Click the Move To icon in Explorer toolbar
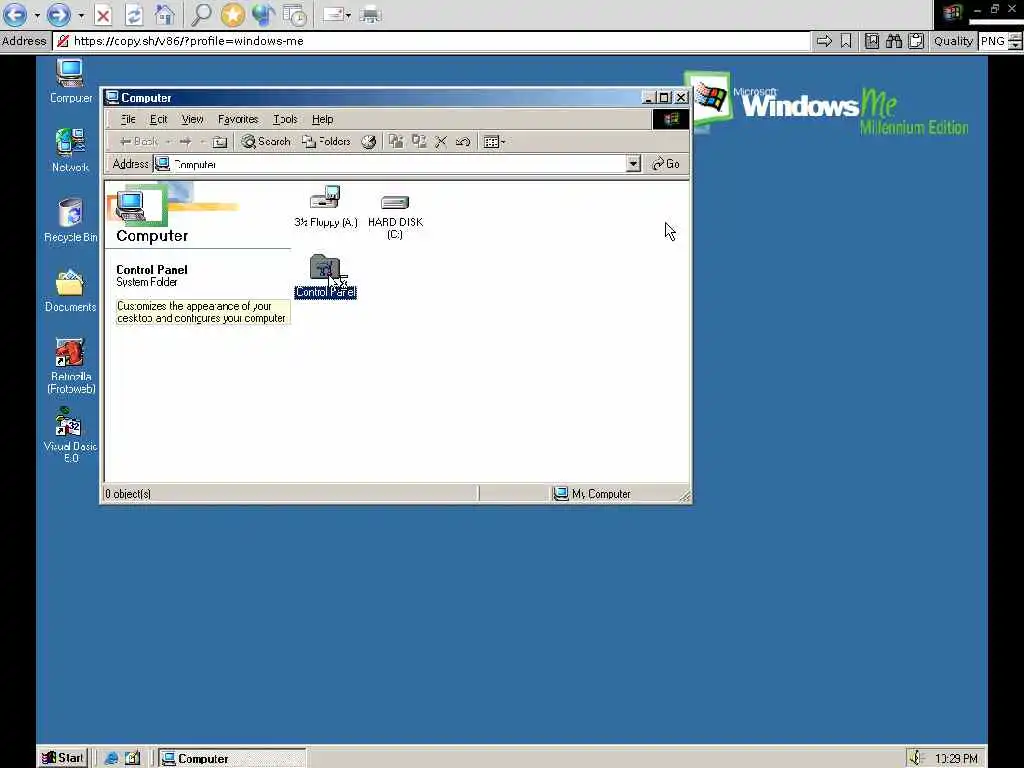Image resolution: width=1024 pixels, height=768 pixels. [396, 142]
